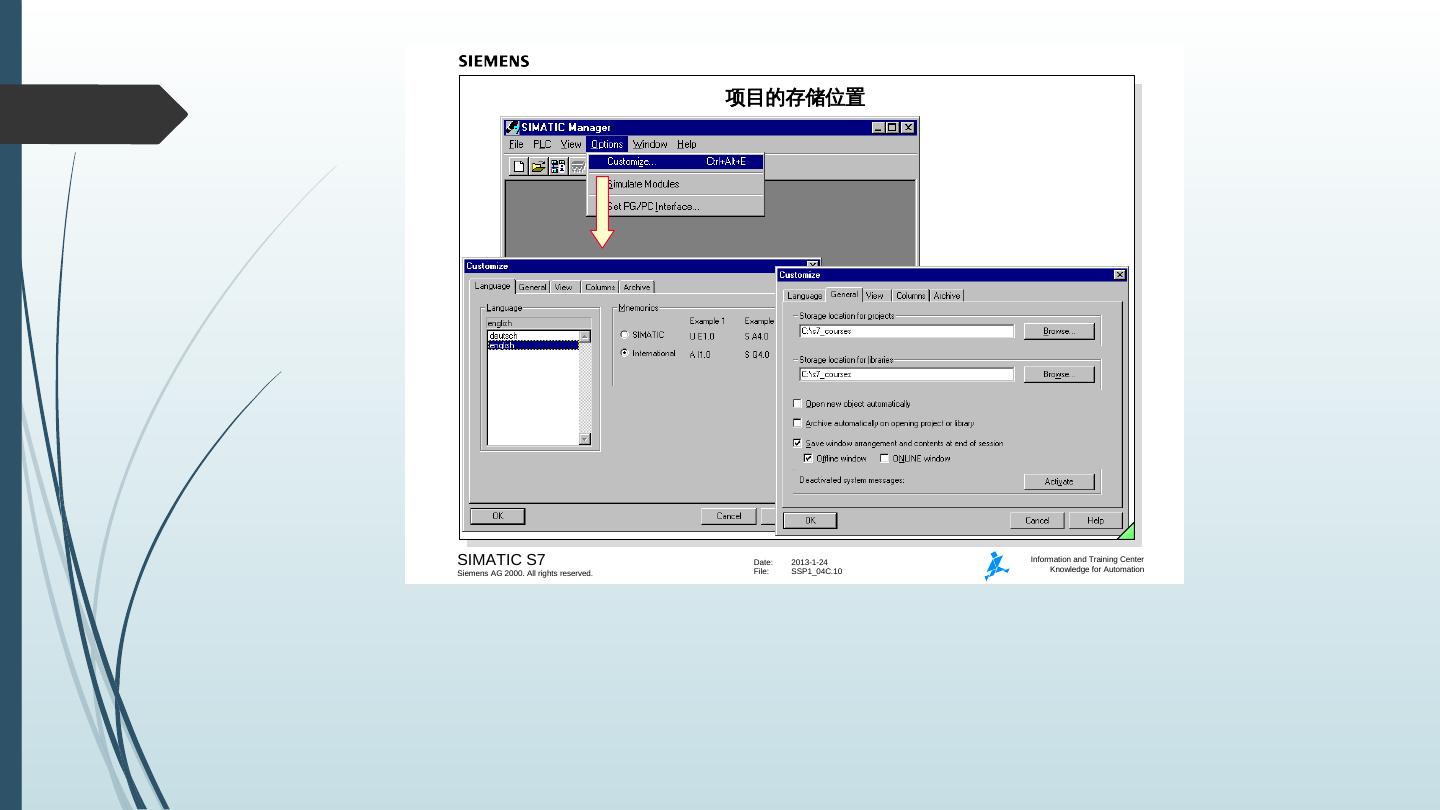Enable Archive automatically on opening project checkbox
The image size is (1440, 810).
pyautogui.click(x=798, y=423)
